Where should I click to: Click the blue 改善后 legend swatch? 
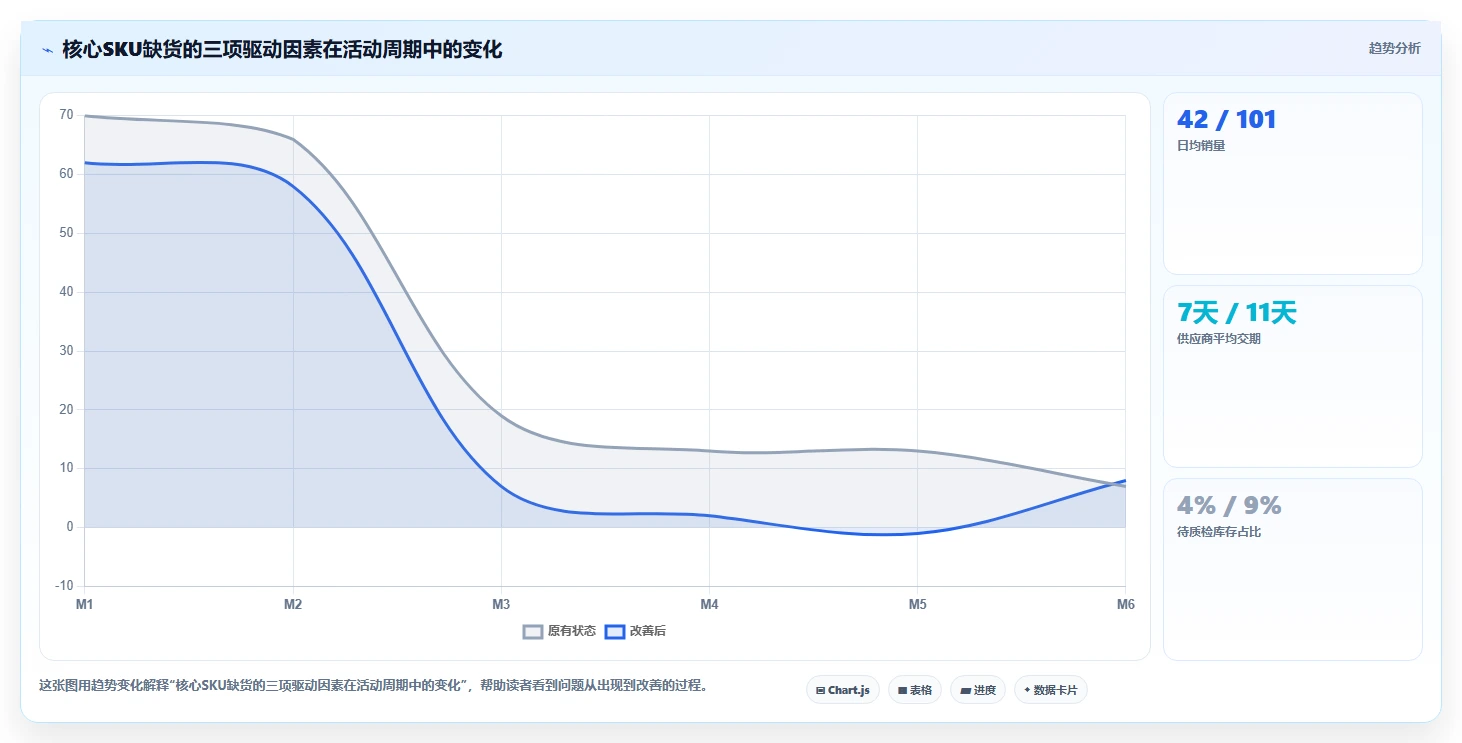point(615,631)
